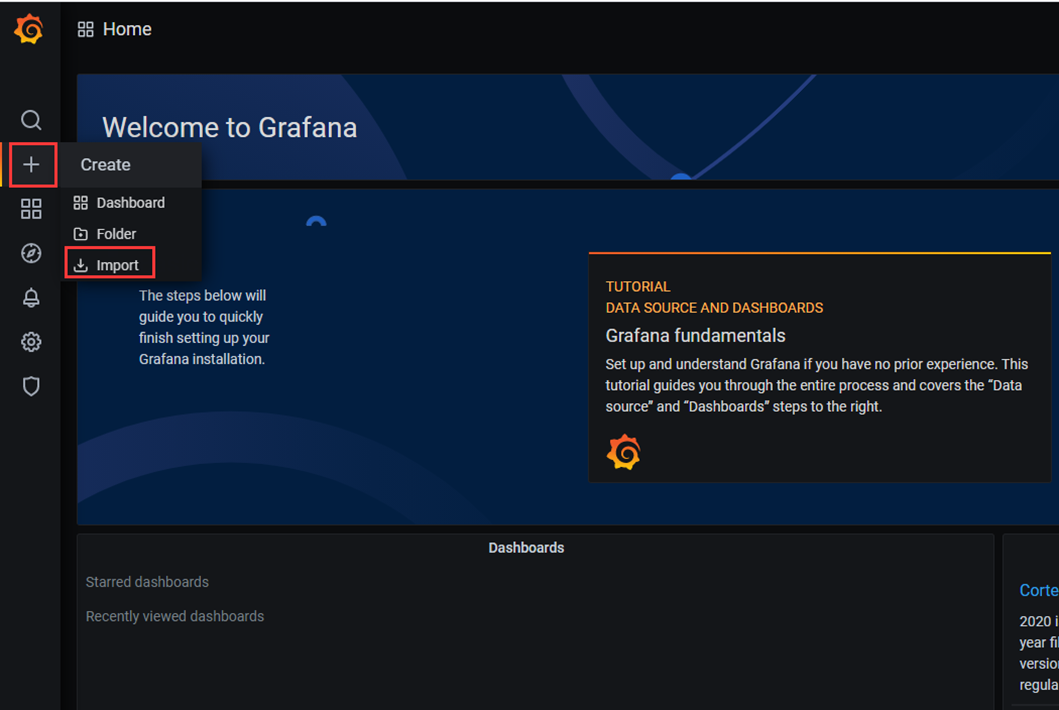This screenshot has width=1059, height=710.
Task: Click the TUTORIAL label on the card
Action: coord(638,287)
